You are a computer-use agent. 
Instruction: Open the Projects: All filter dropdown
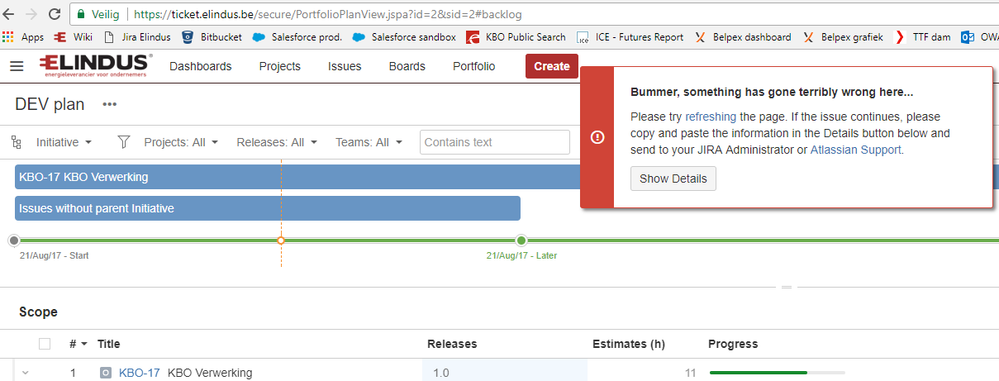(182, 142)
